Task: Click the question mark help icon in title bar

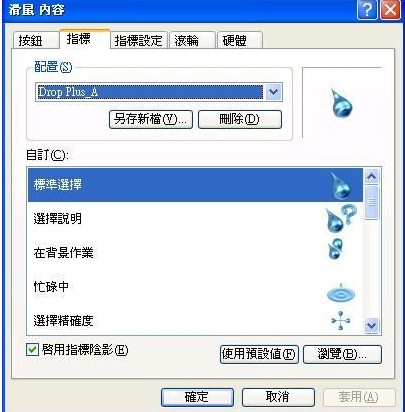Action: [x=367, y=10]
